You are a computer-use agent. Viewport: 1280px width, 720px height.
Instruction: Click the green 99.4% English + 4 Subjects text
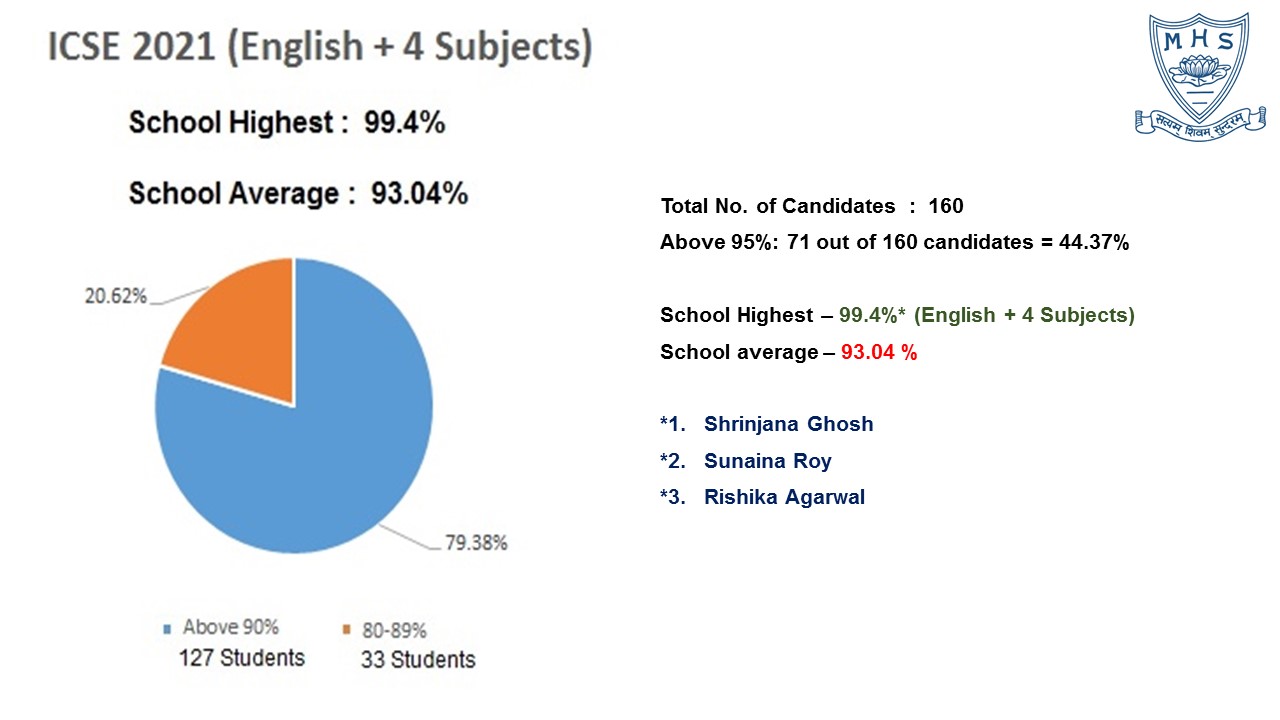click(987, 315)
